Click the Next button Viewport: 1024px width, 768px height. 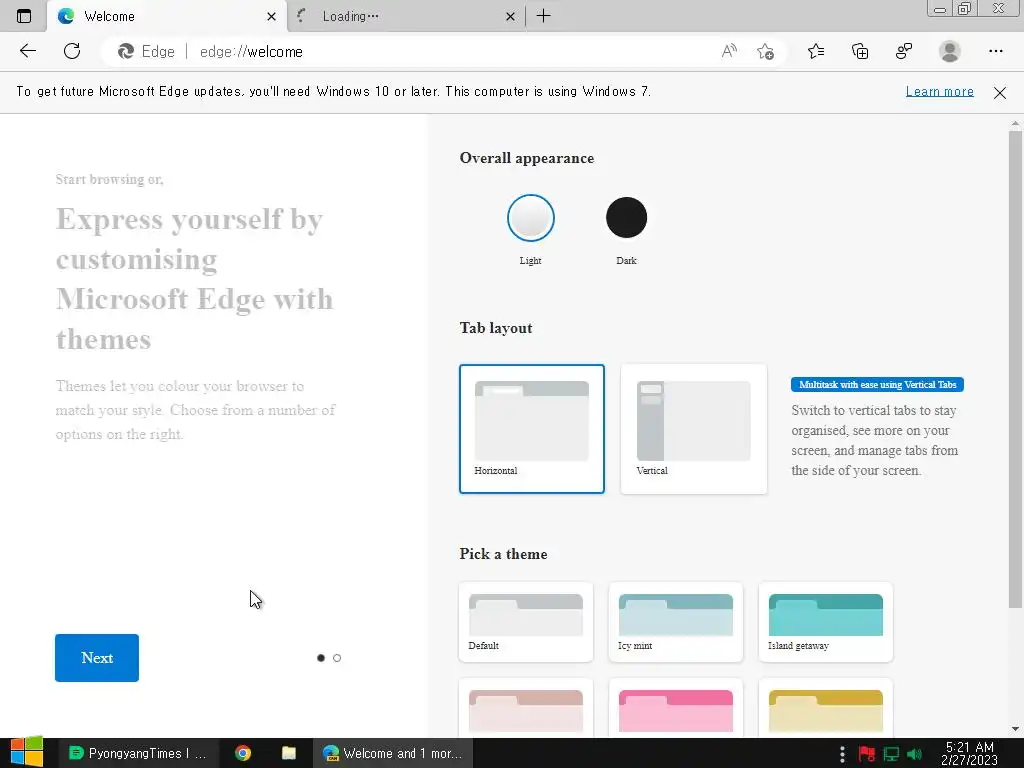click(97, 658)
